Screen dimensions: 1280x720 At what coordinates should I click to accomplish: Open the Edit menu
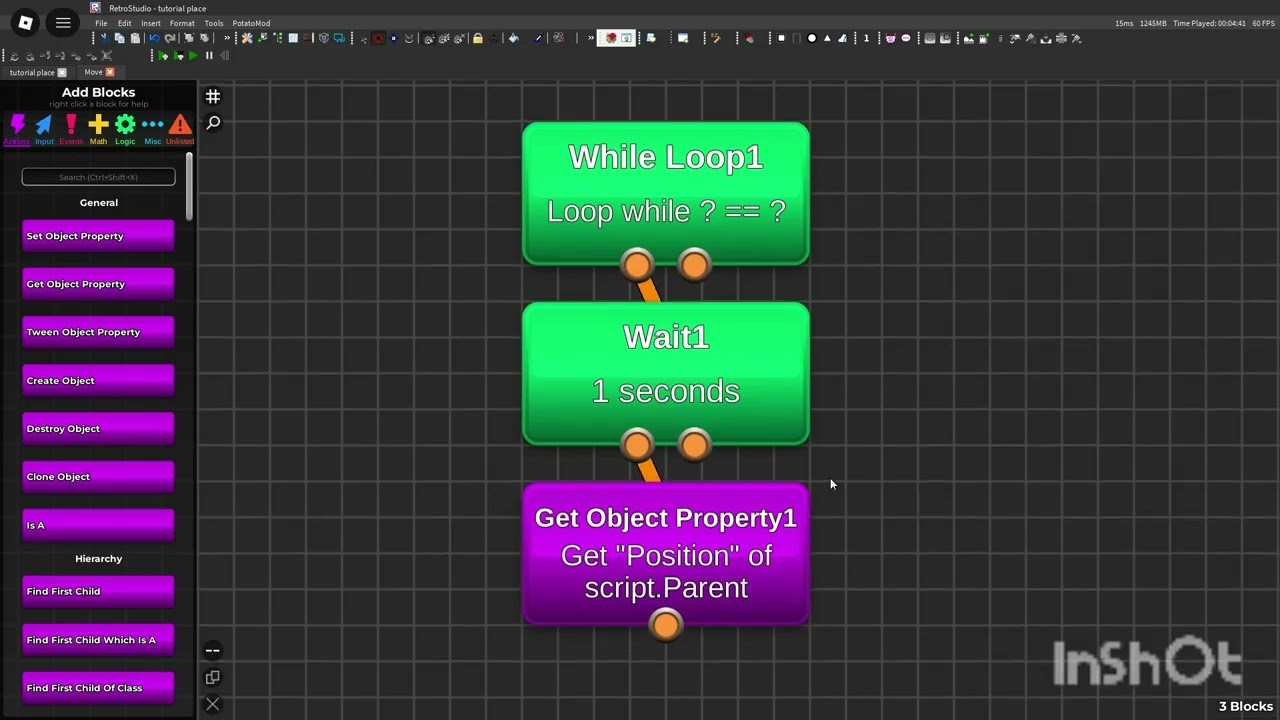[124, 23]
